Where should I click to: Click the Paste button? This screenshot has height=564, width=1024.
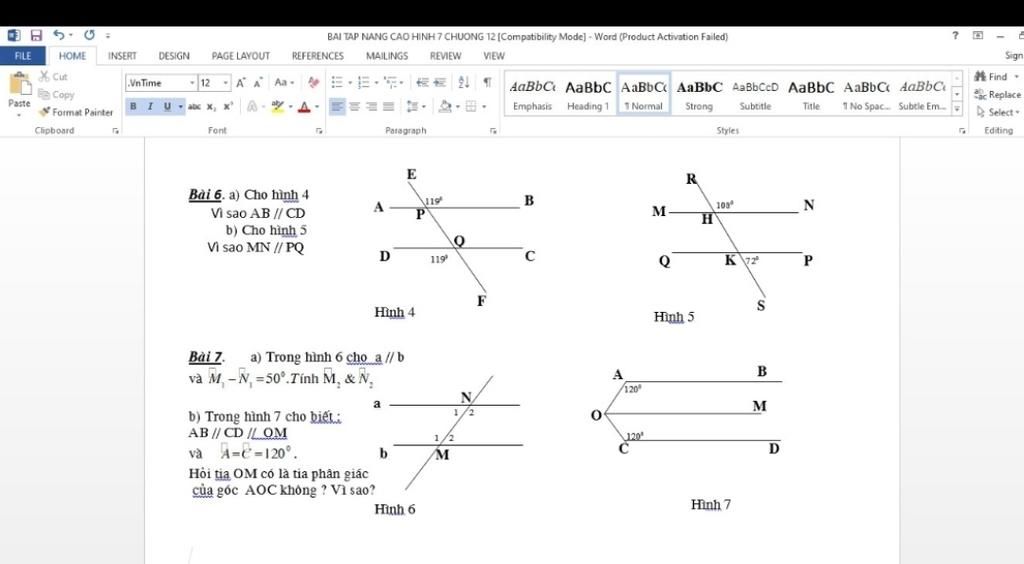[x=19, y=91]
